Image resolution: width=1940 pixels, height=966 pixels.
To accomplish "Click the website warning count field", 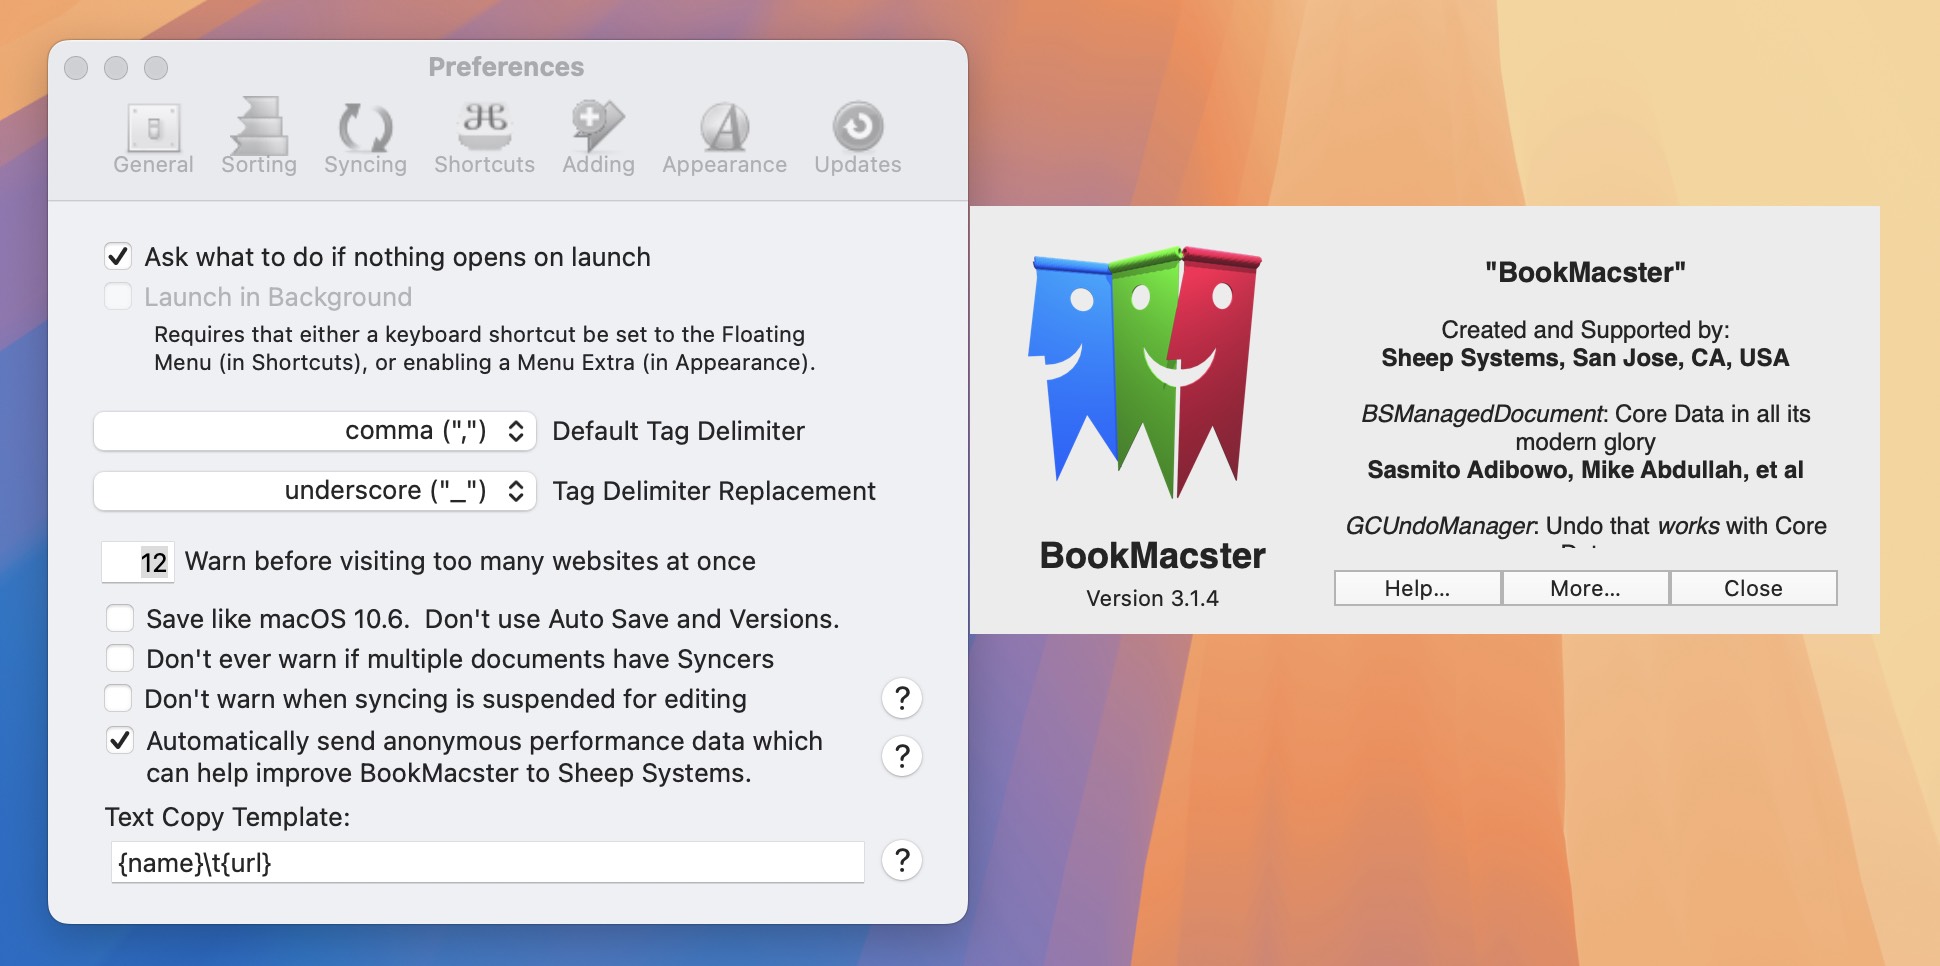I will 138,562.
